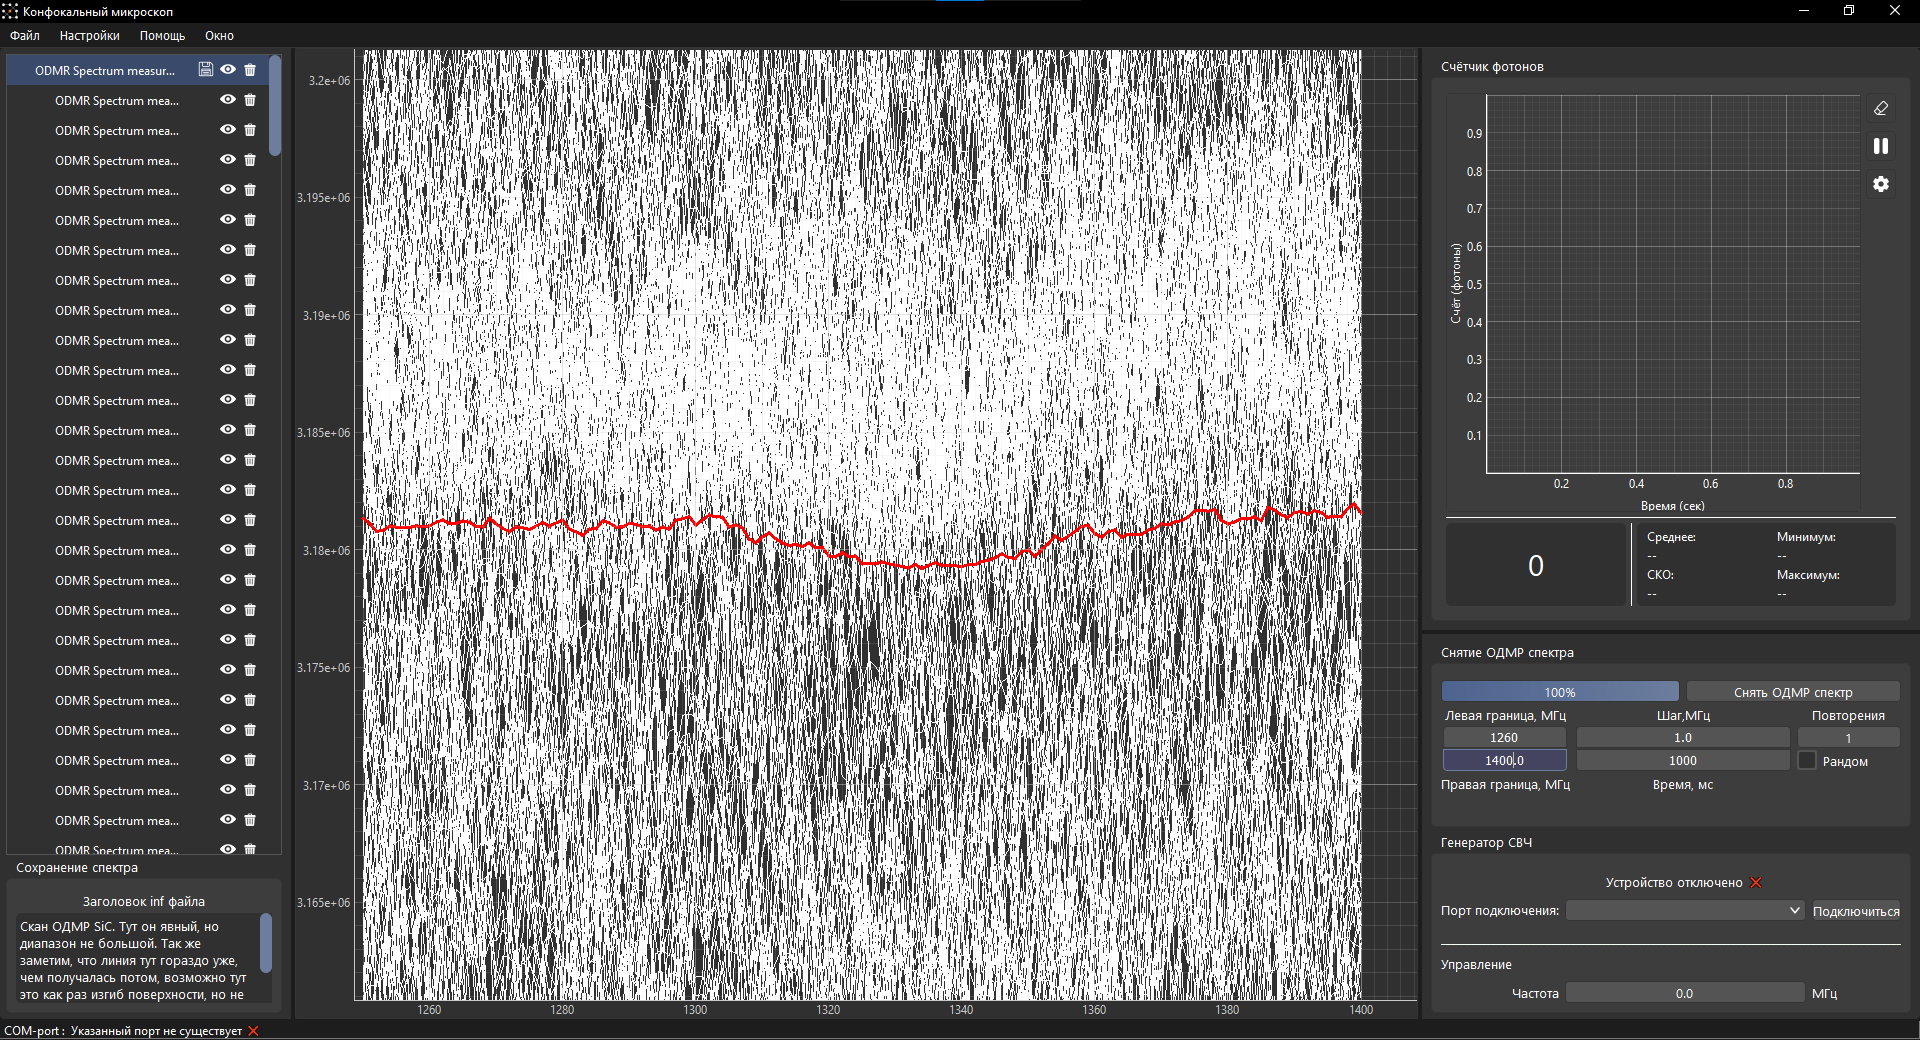
Task: Click the eraser icon in photon counter
Action: click(1881, 108)
